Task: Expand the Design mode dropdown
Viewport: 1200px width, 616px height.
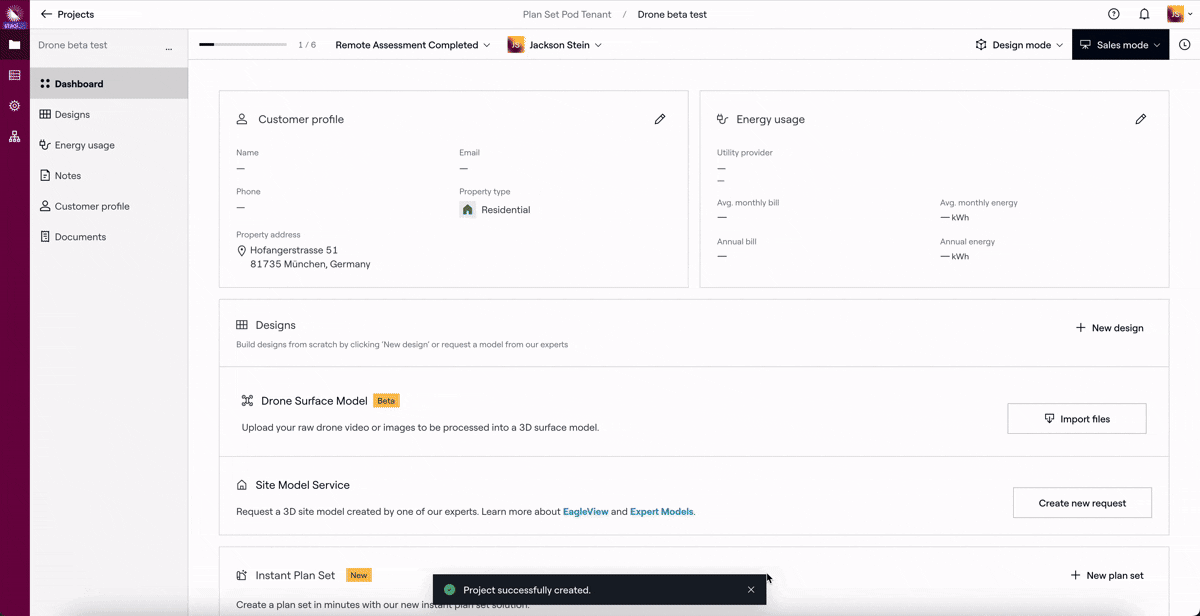Action: click(1019, 45)
